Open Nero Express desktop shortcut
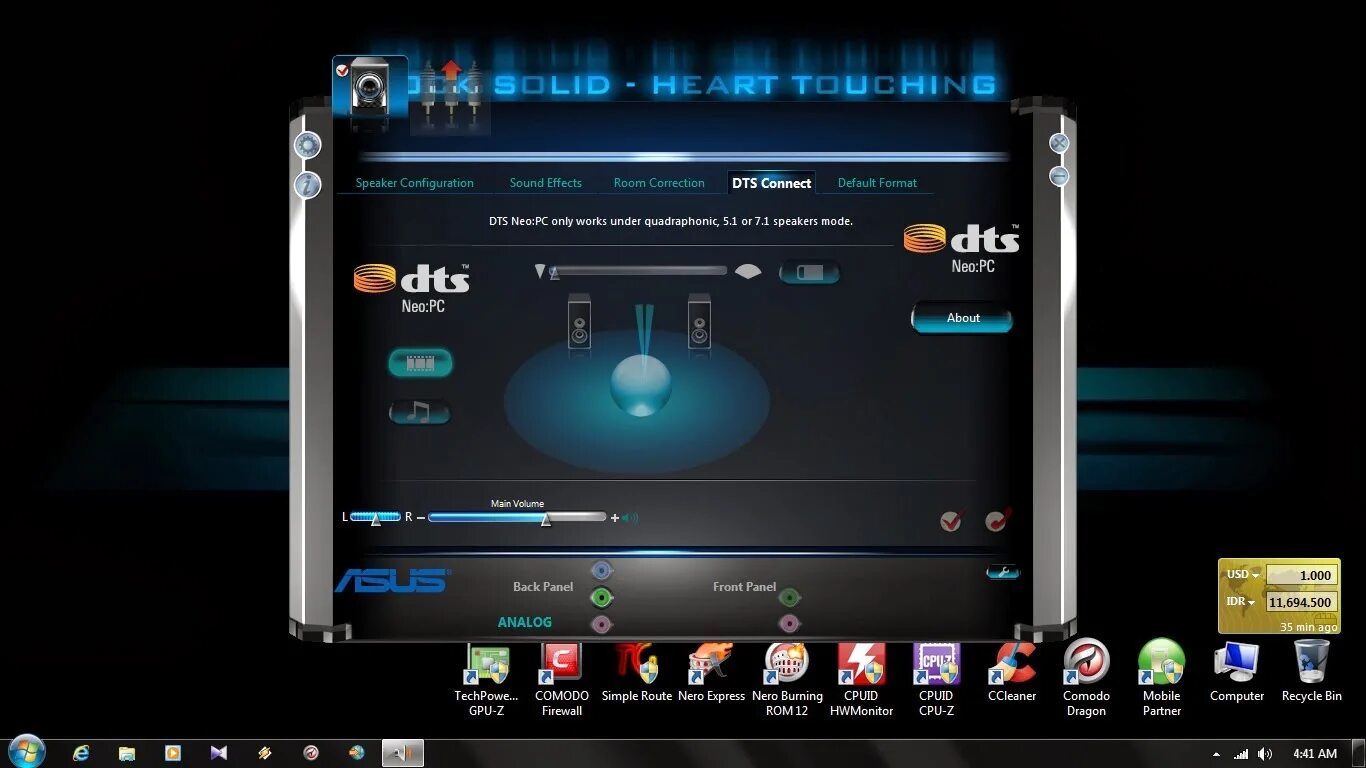Screen dimensions: 1366x768 tap(712, 673)
